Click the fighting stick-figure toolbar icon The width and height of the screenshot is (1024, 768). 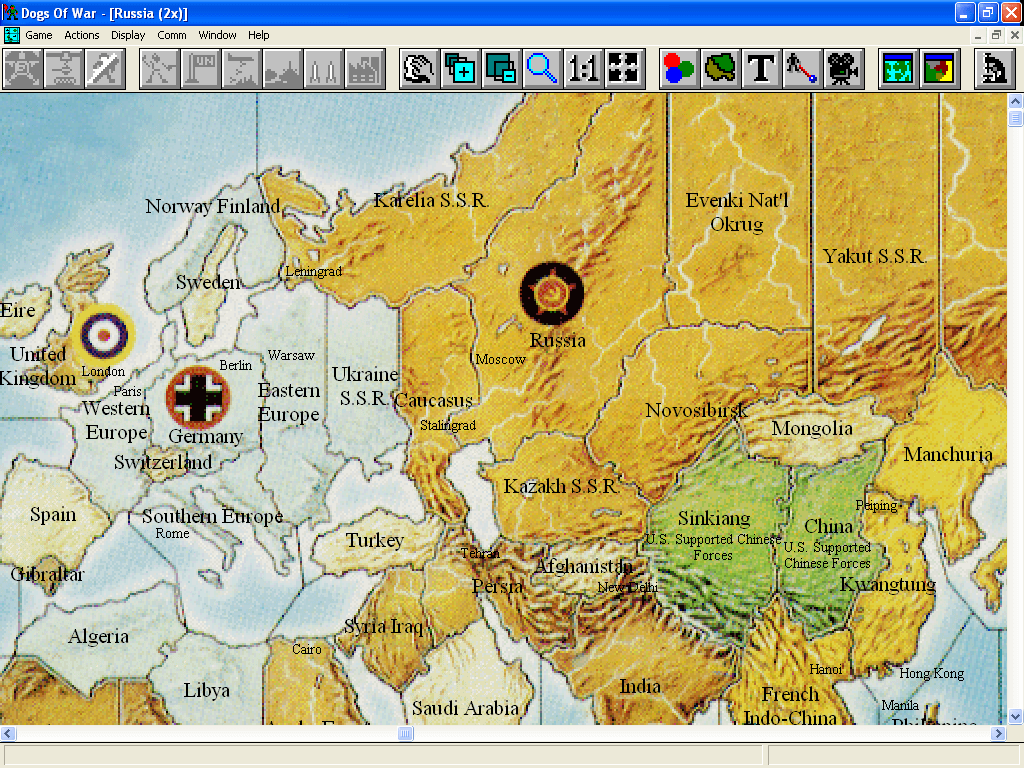coord(159,69)
